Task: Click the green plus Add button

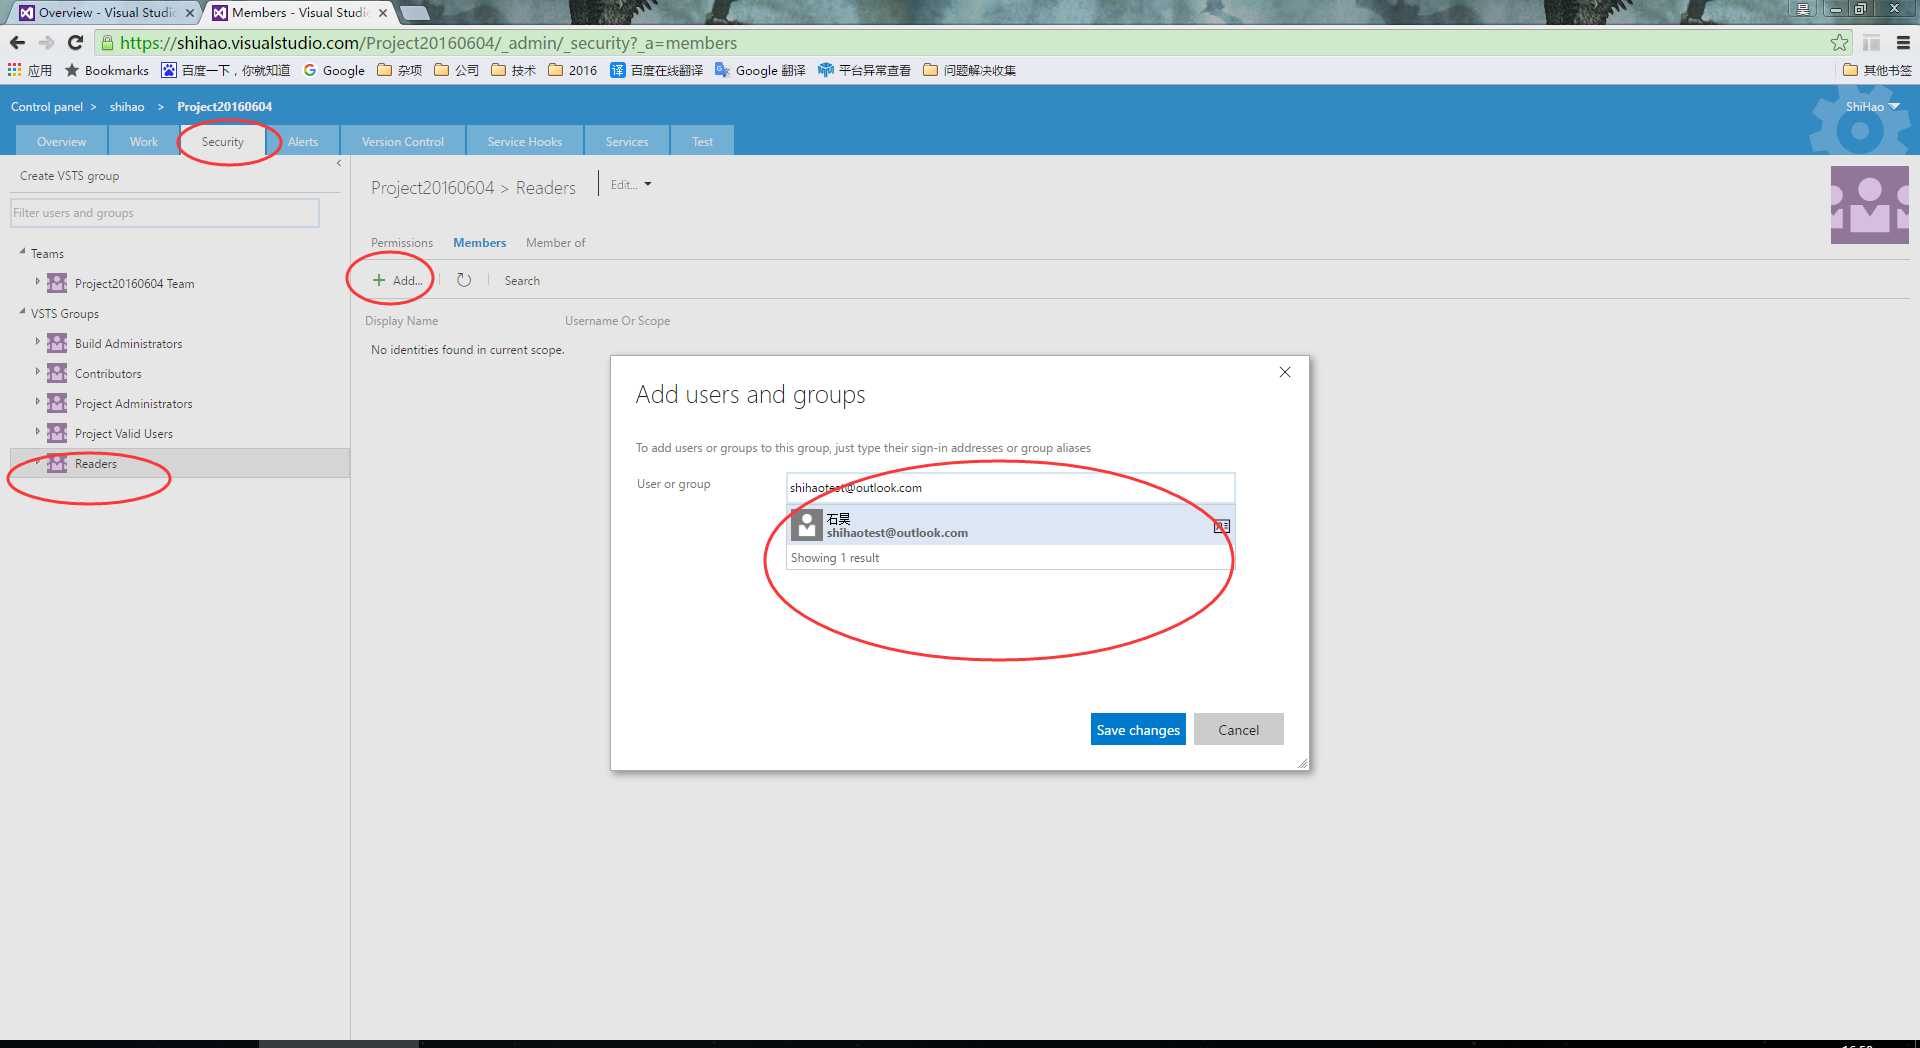Action: pos(397,280)
